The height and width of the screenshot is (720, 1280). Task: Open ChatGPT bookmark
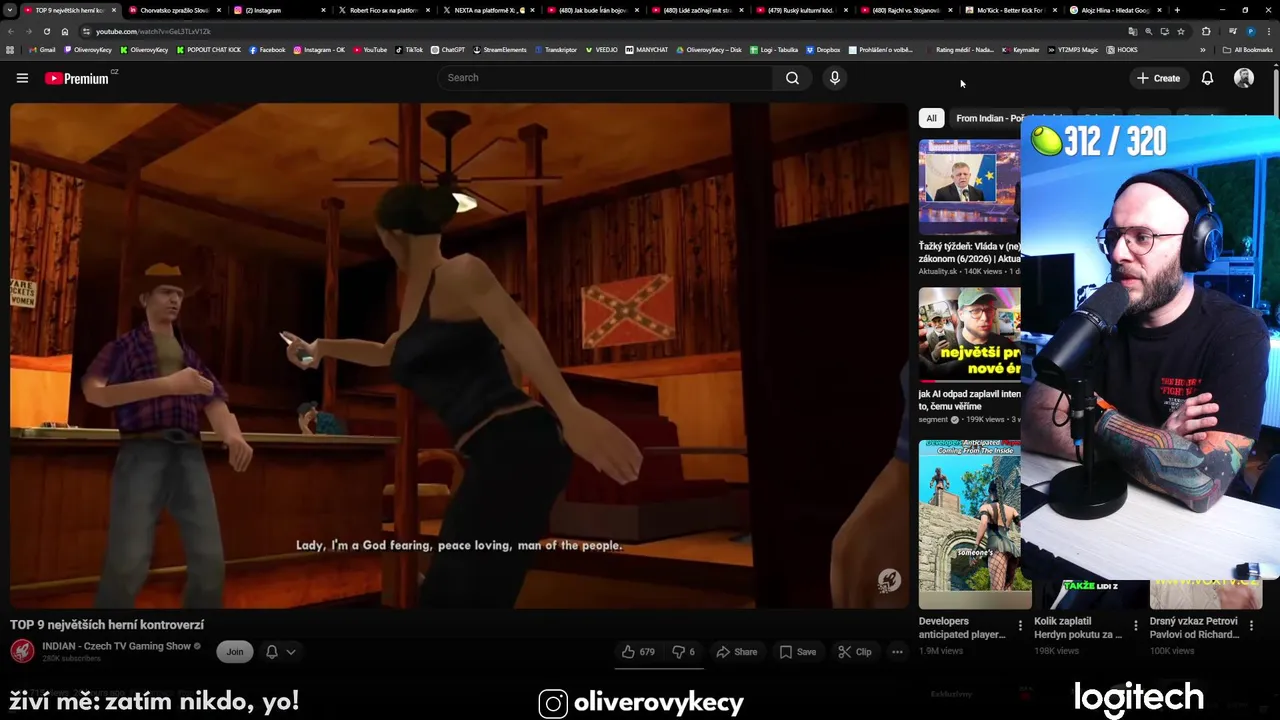tap(448, 49)
